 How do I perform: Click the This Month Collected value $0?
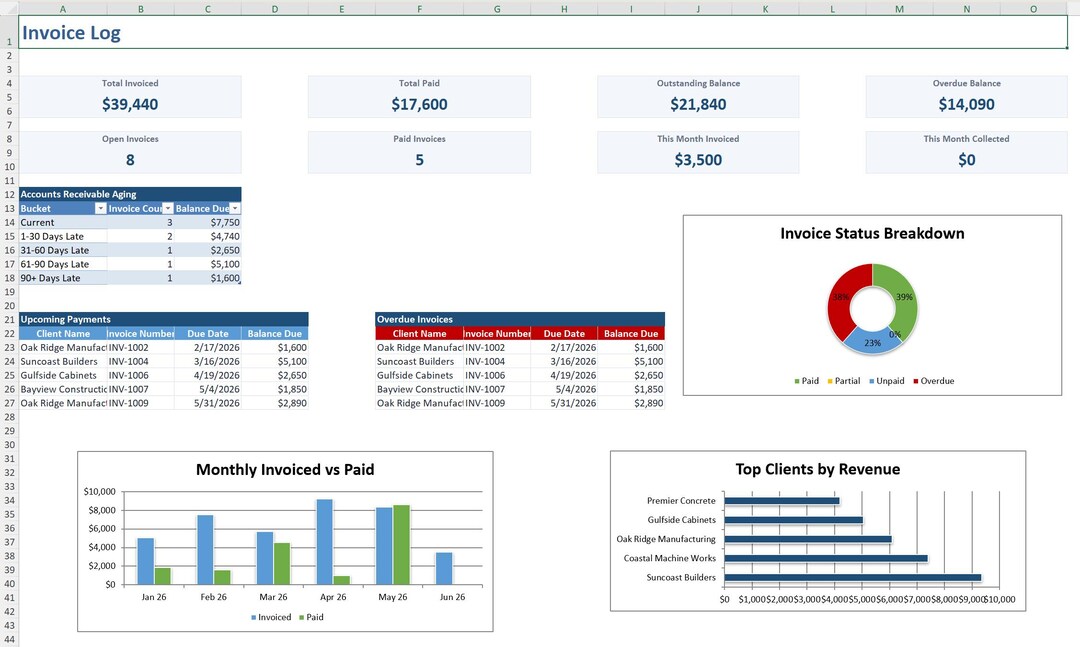[966, 160]
